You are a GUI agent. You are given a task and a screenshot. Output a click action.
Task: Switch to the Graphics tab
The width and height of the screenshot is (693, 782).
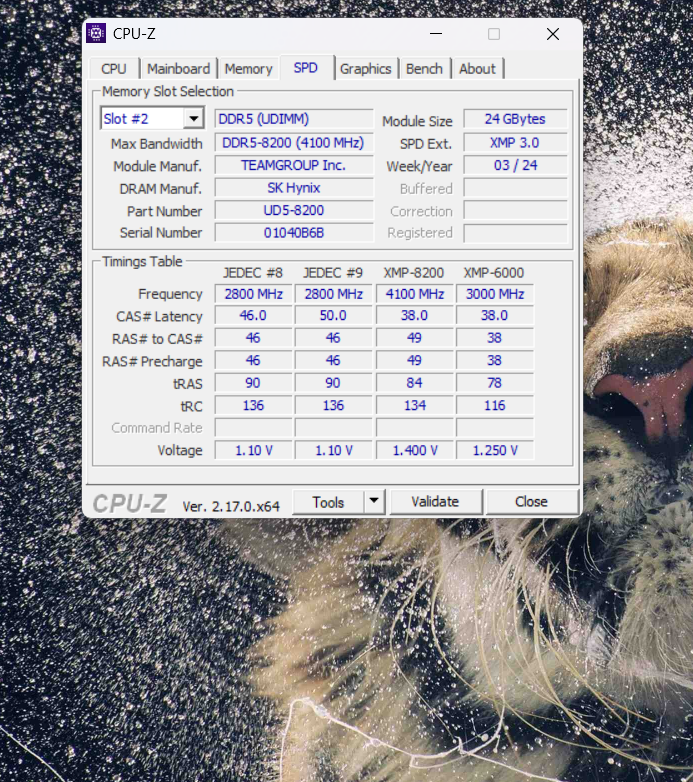[x=365, y=69]
